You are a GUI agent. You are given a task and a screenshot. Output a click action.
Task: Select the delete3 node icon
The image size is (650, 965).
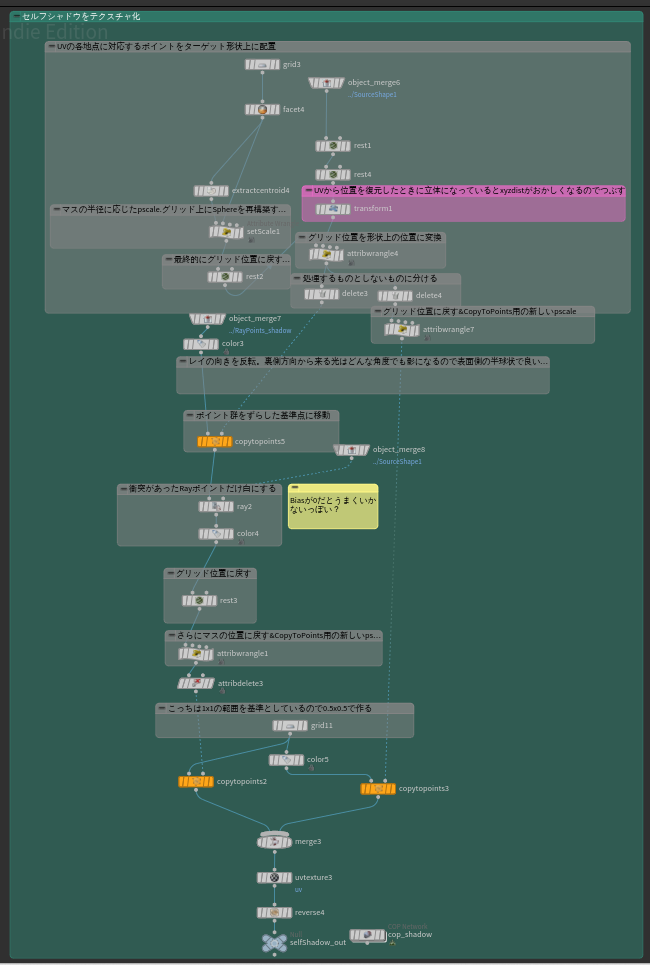point(321,294)
